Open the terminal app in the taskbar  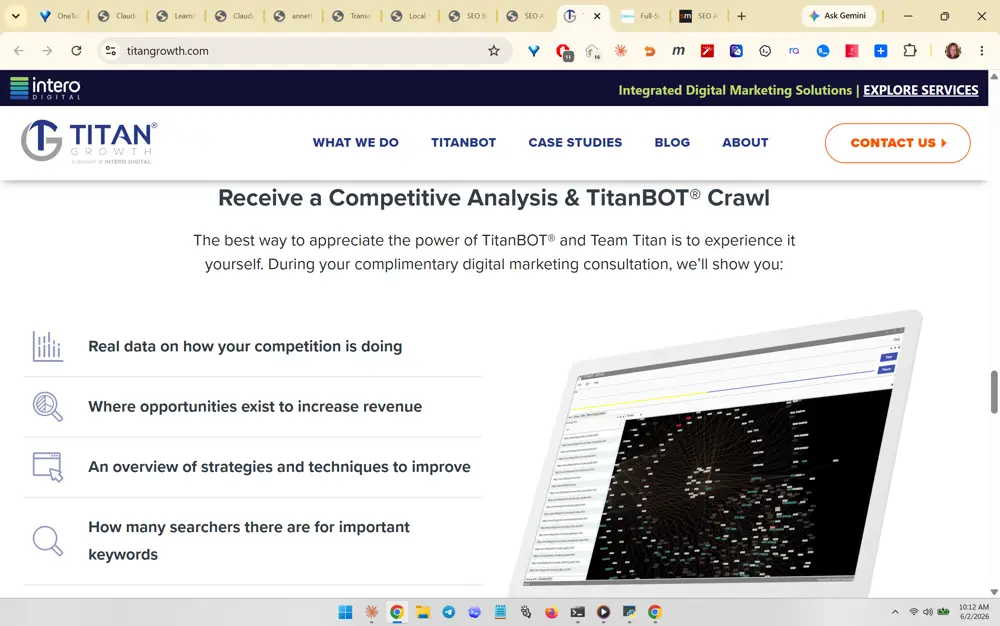(x=577, y=612)
